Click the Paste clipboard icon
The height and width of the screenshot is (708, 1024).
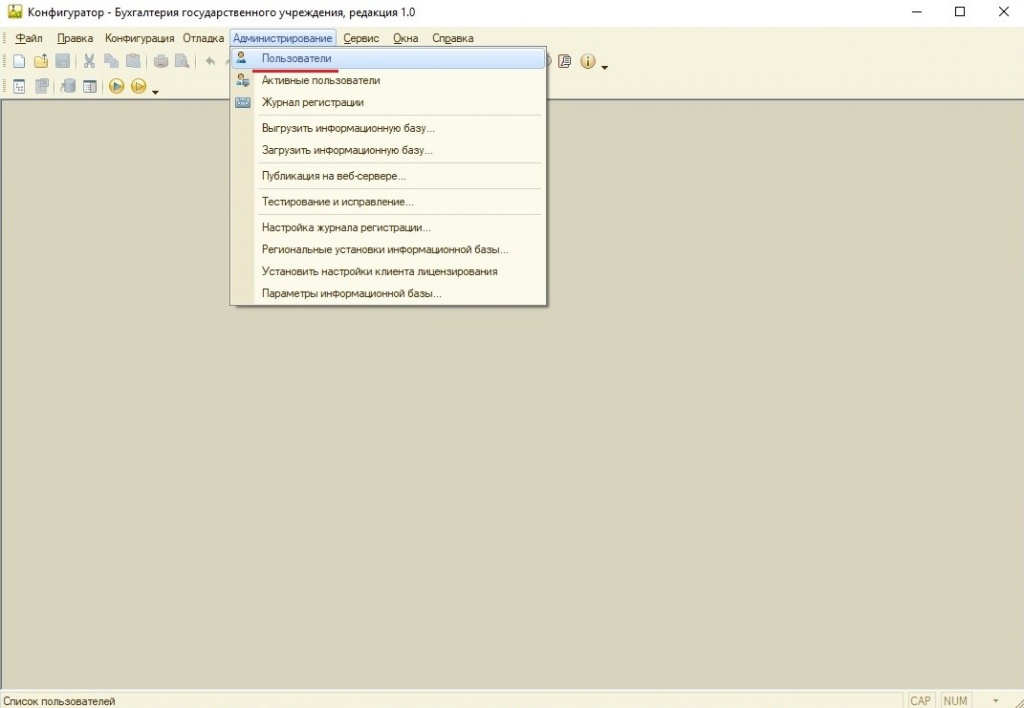[x=133, y=61]
